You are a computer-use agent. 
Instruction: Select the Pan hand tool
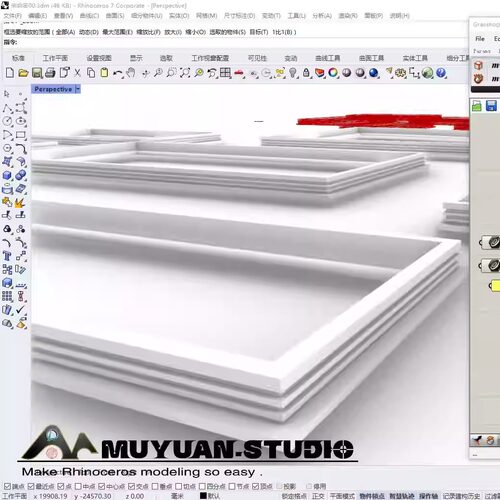click(x=131, y=73)
